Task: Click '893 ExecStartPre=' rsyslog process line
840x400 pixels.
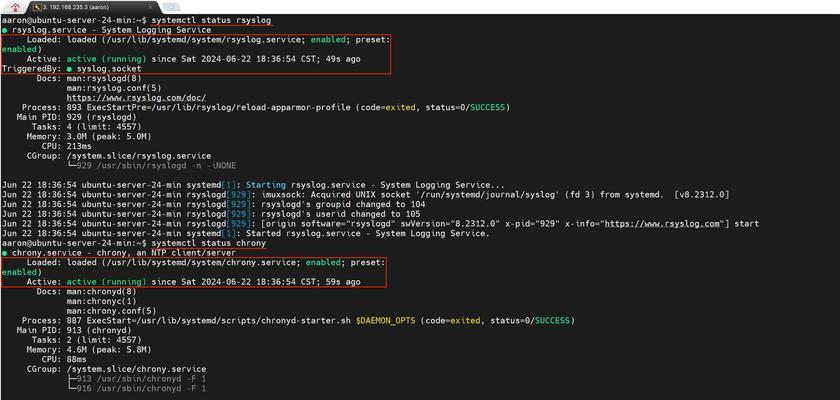Action: 266,107
